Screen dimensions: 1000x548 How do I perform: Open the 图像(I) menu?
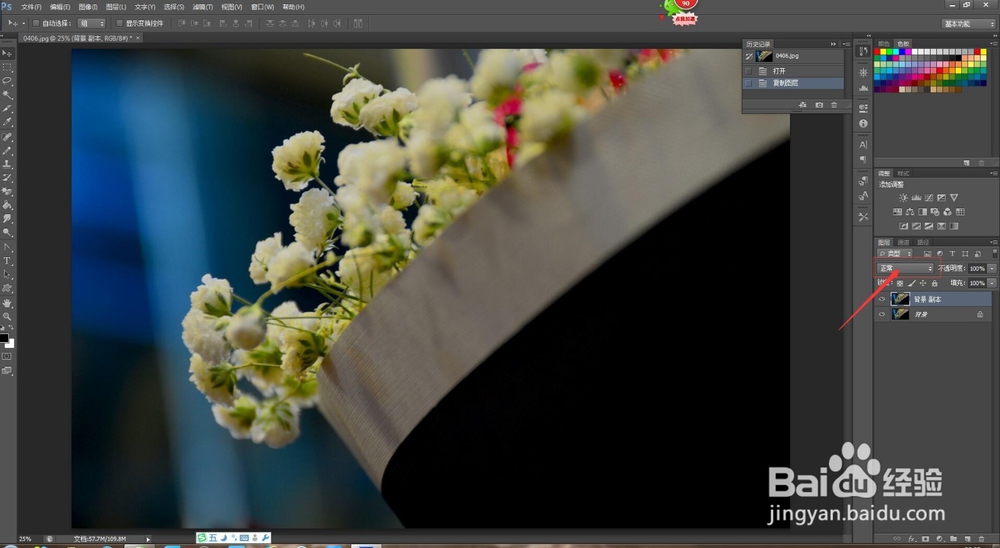coord(87,7)
